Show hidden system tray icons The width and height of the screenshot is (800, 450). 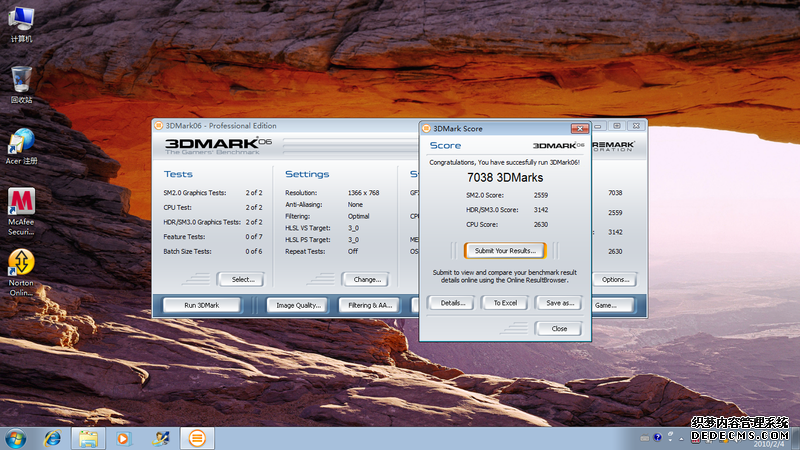pyautogui.click(x=681, y=438)
